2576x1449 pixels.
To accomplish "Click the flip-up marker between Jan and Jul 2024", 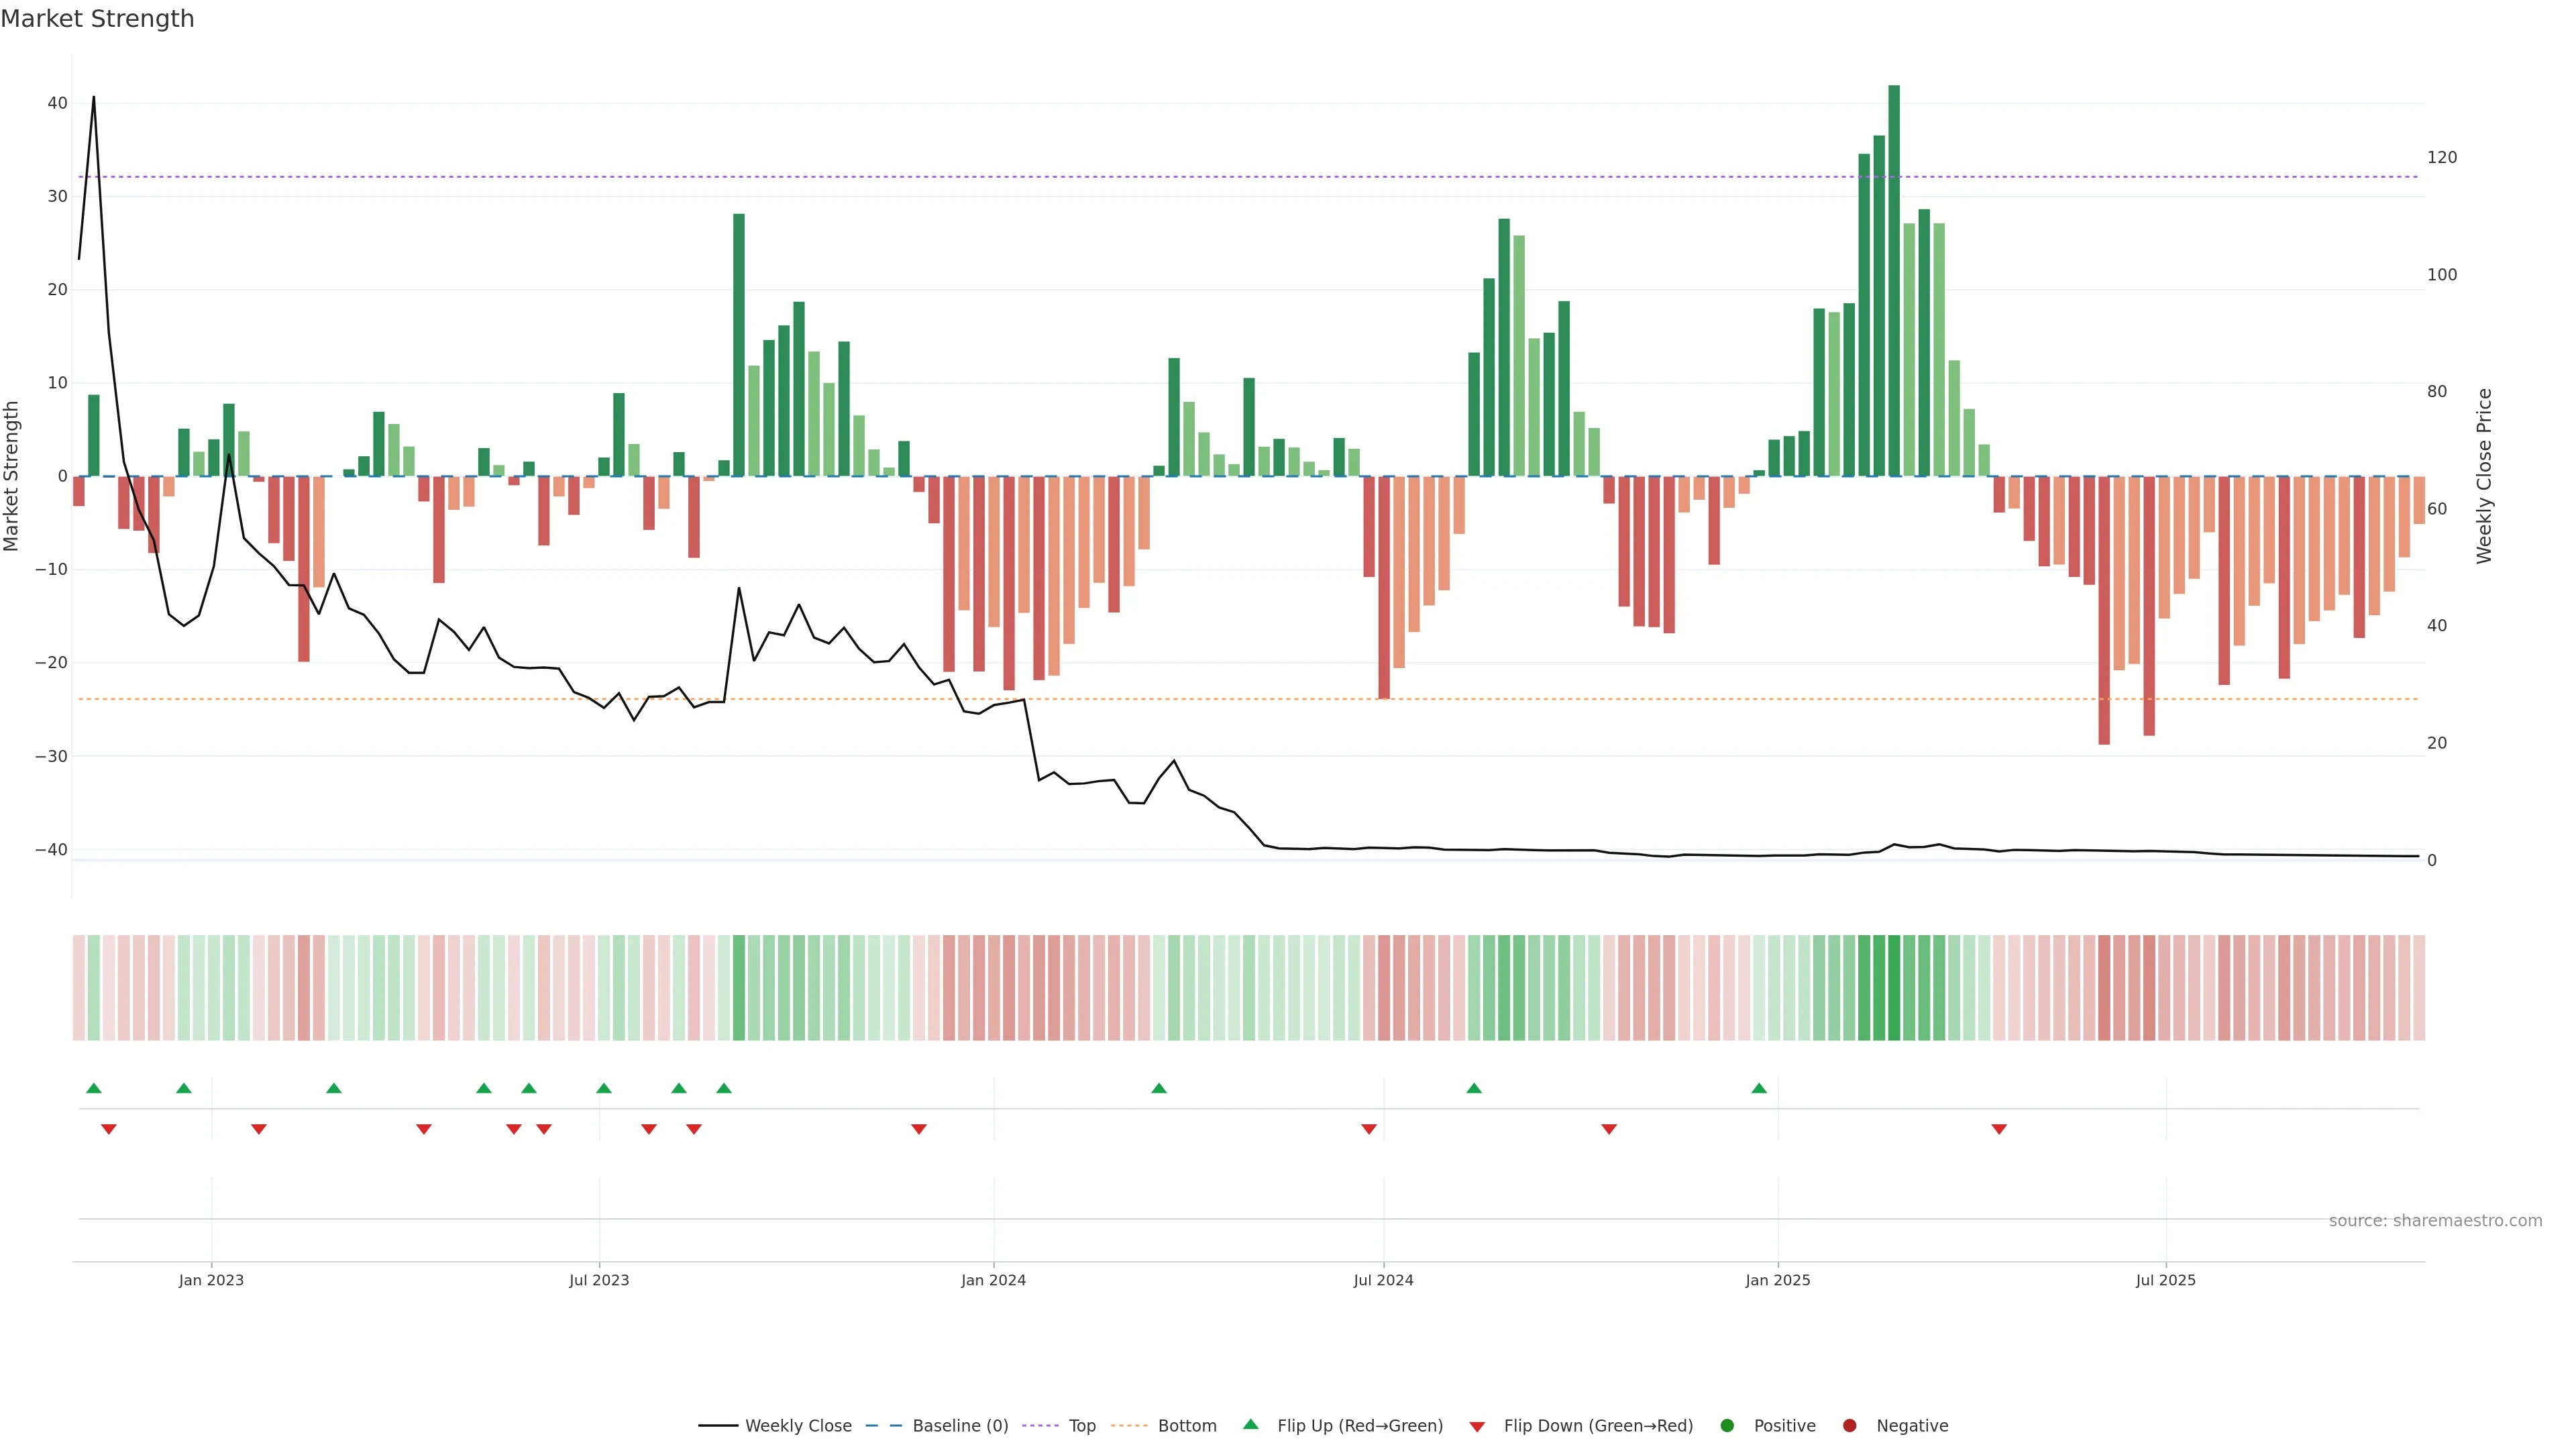I will [1159, 1088].
